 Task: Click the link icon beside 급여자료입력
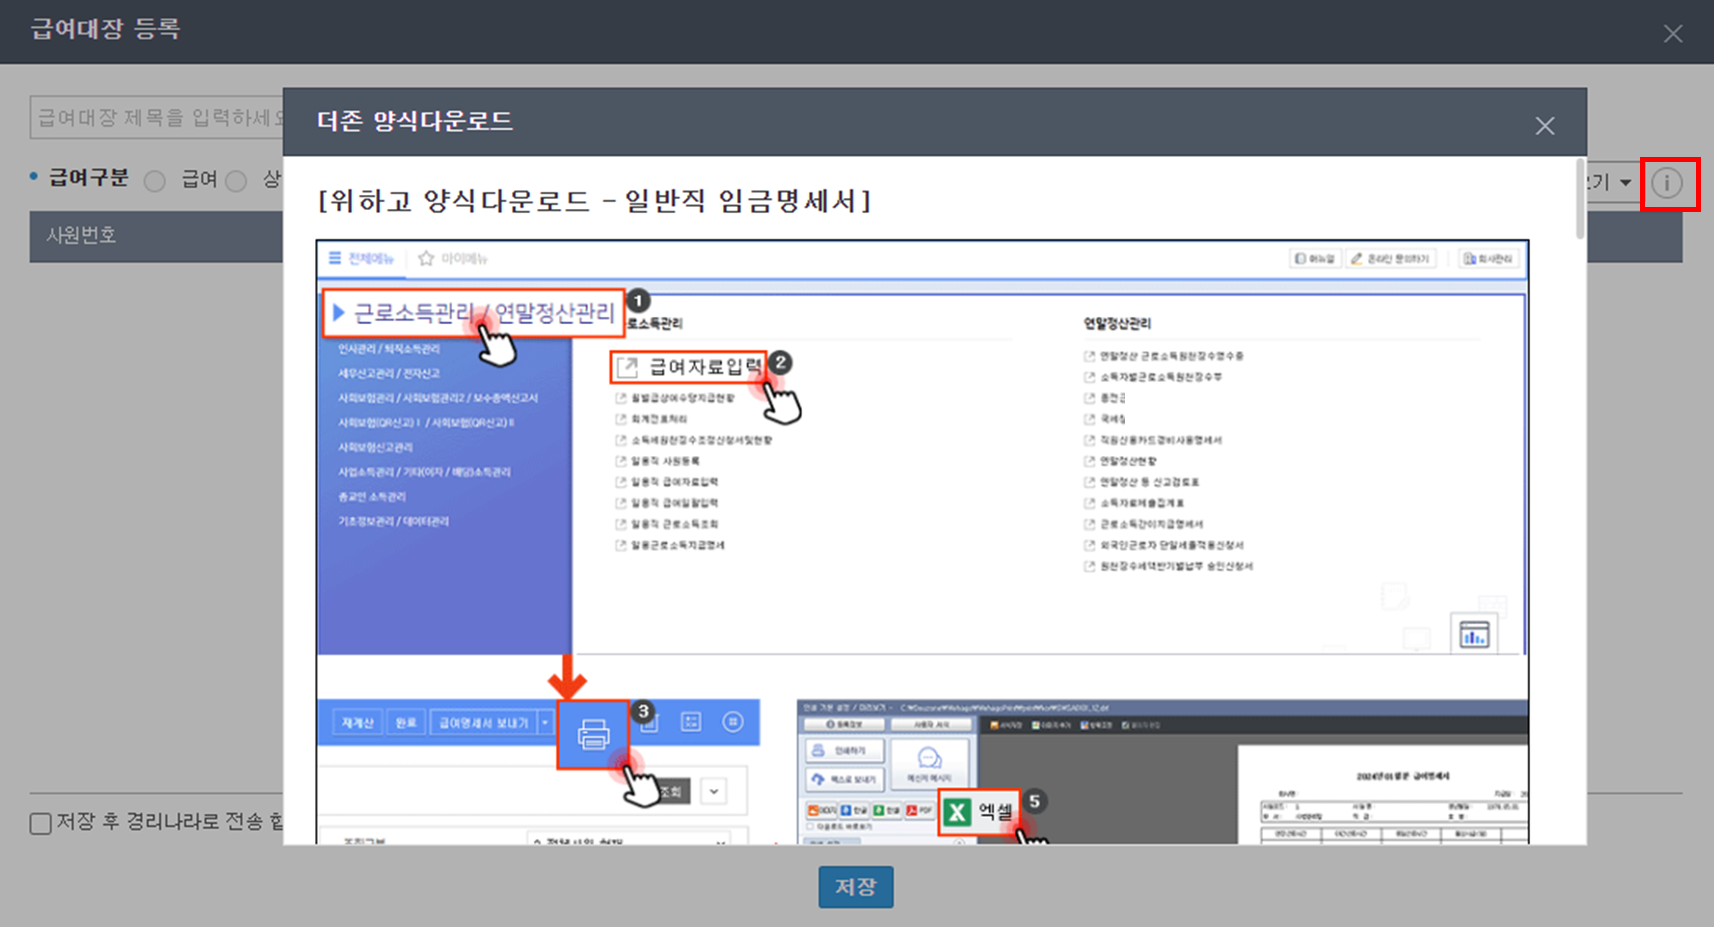pos(627,367)
